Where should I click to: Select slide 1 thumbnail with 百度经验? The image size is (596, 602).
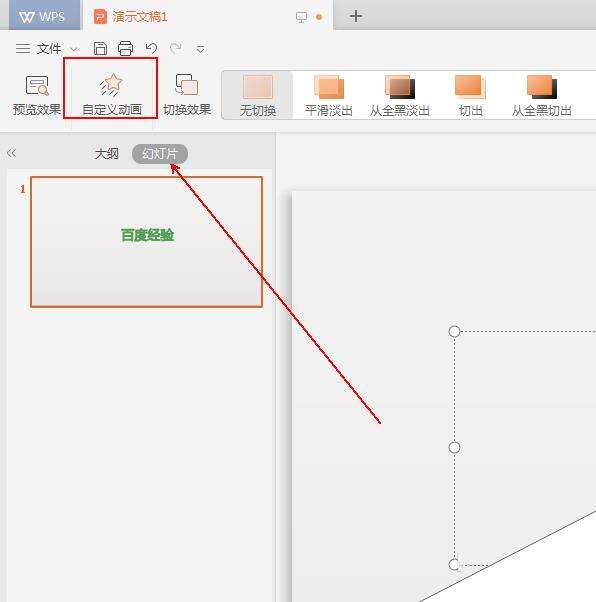click(146, 241)
